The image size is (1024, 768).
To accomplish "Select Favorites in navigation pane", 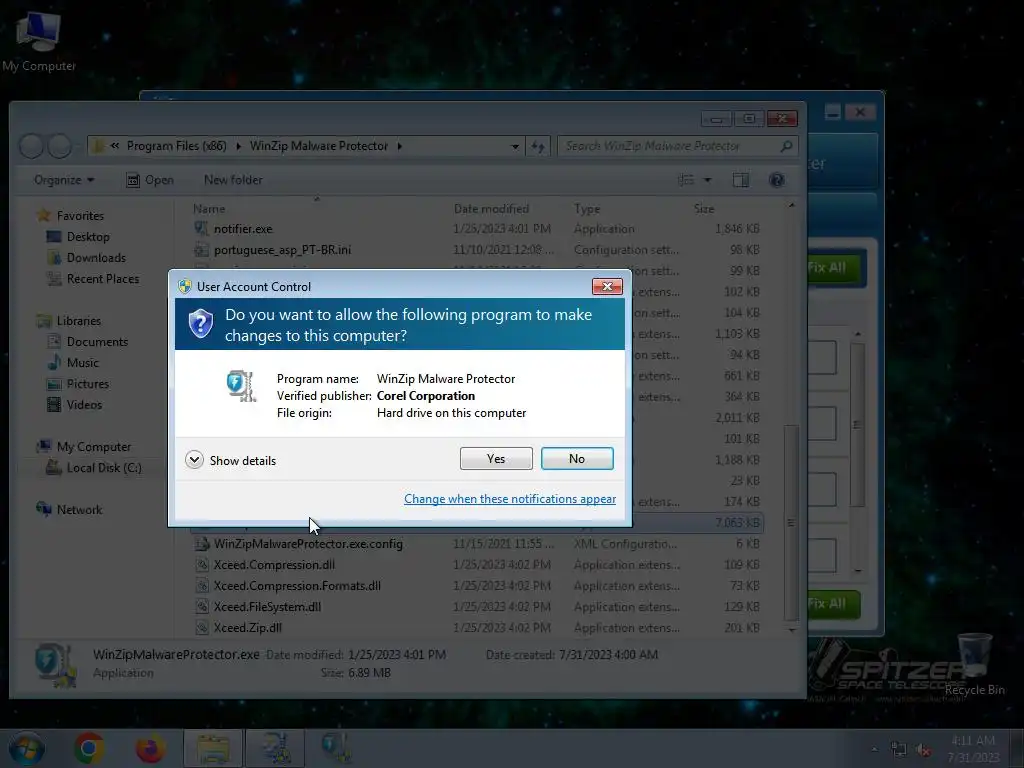I will [80, 216].
